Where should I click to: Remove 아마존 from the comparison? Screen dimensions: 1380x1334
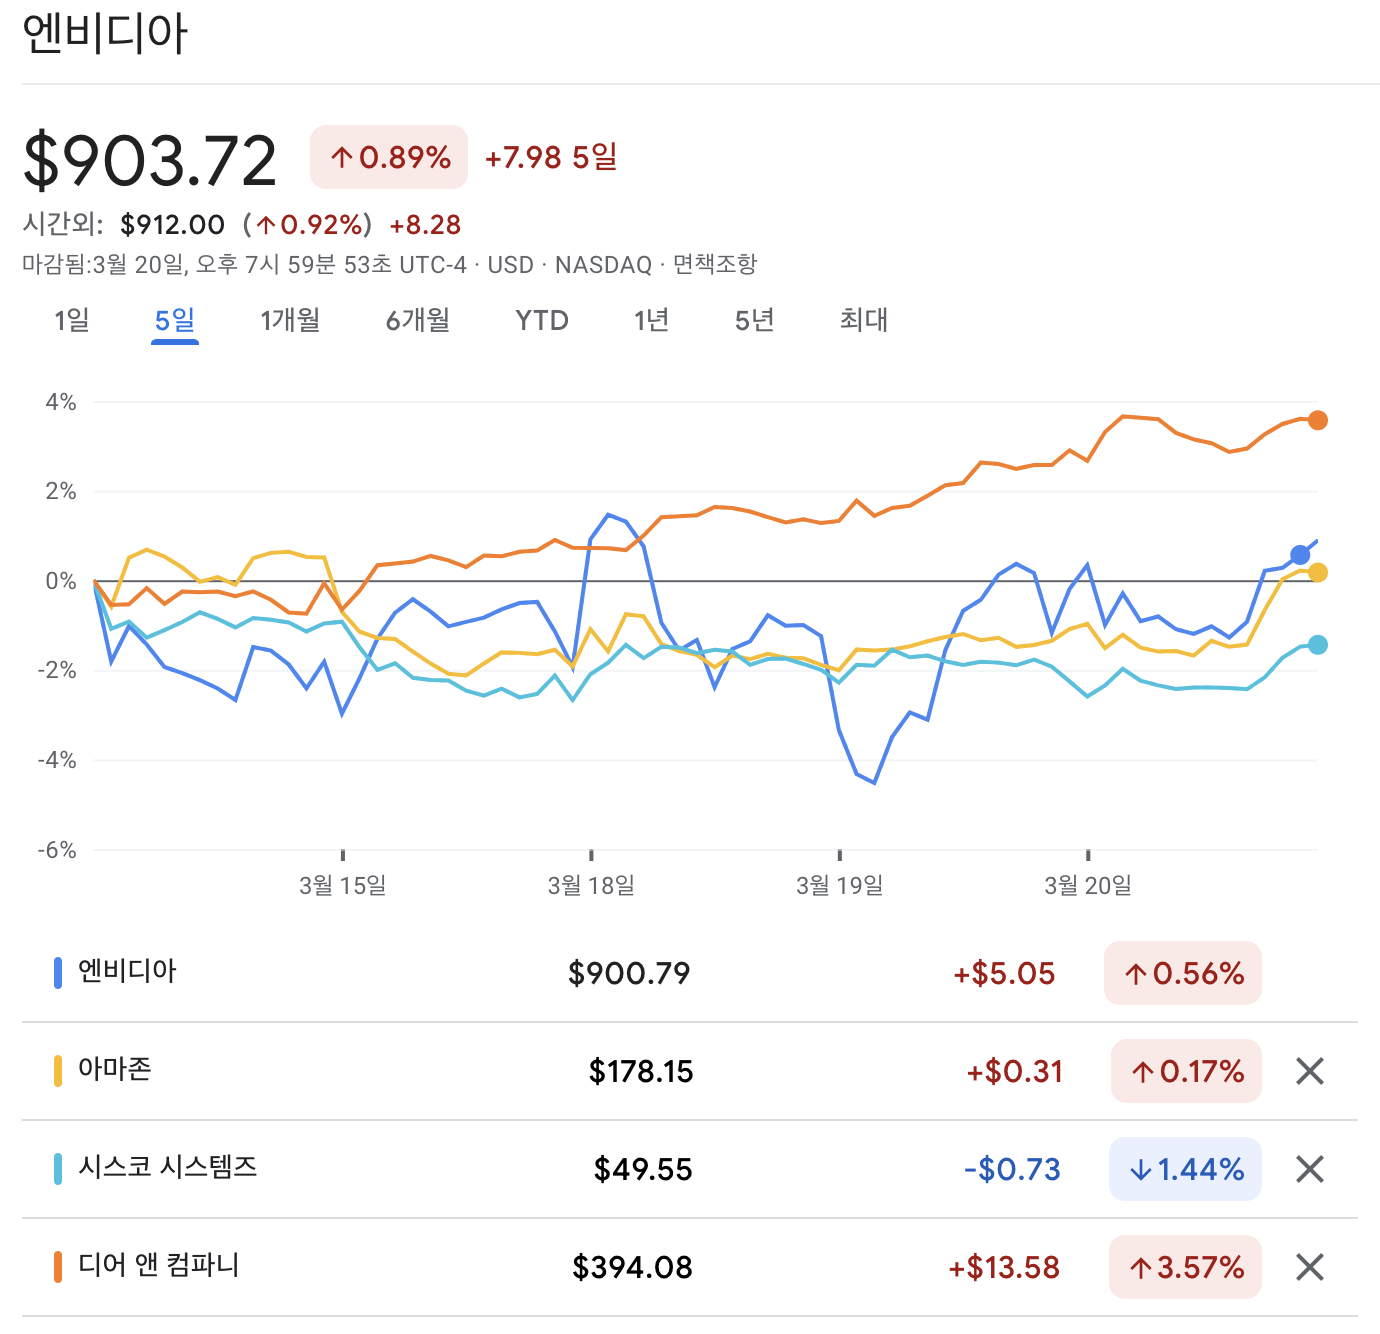tap(1309, 1071)
